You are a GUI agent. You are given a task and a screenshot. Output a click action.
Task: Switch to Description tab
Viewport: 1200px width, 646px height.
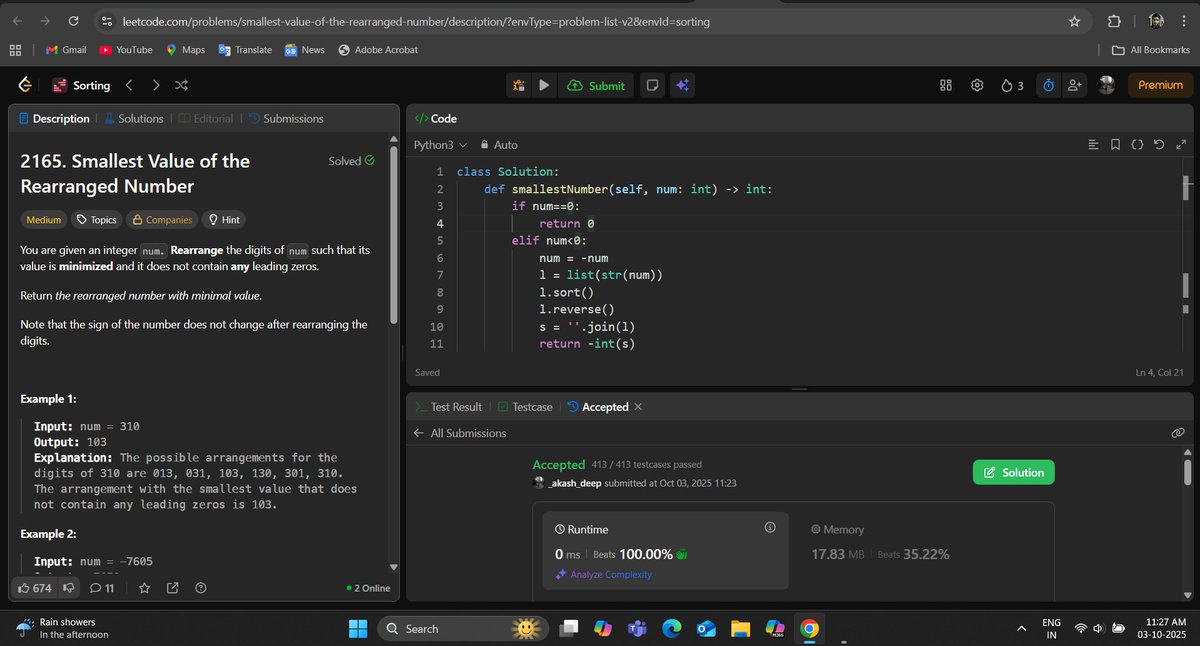54,118
